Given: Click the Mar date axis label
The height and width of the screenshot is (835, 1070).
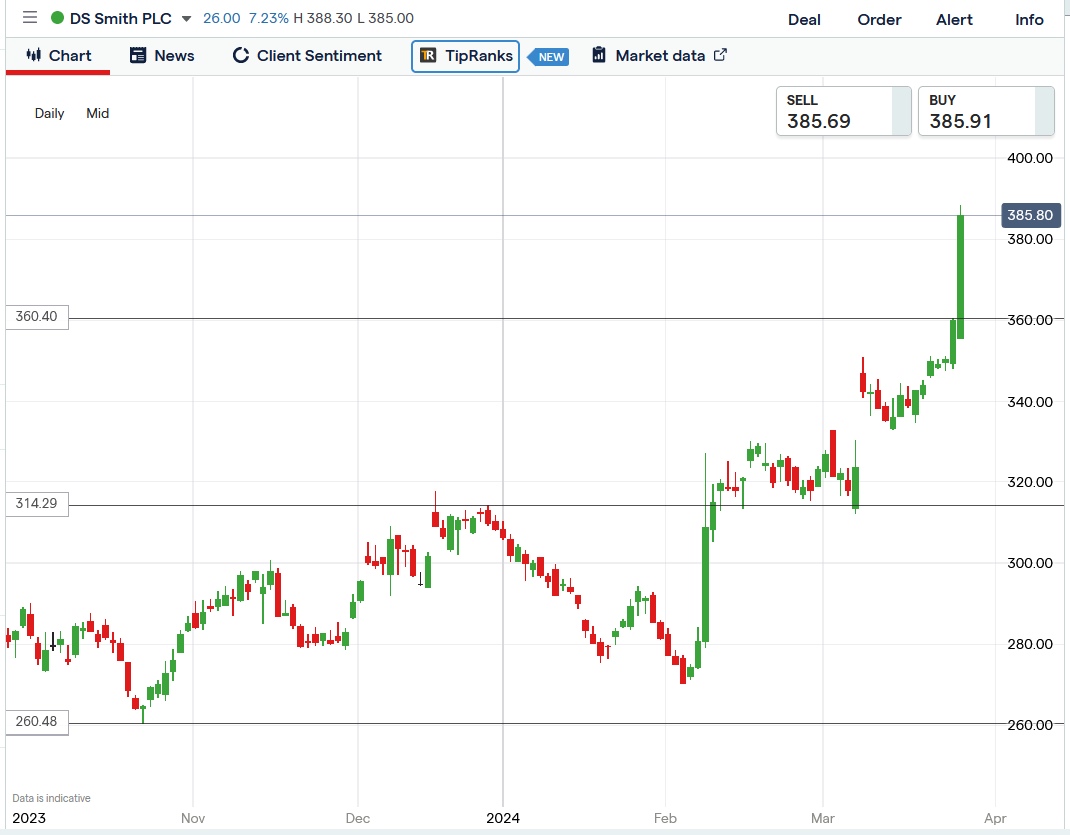Looking at the screenshot, I should point(822,818).
